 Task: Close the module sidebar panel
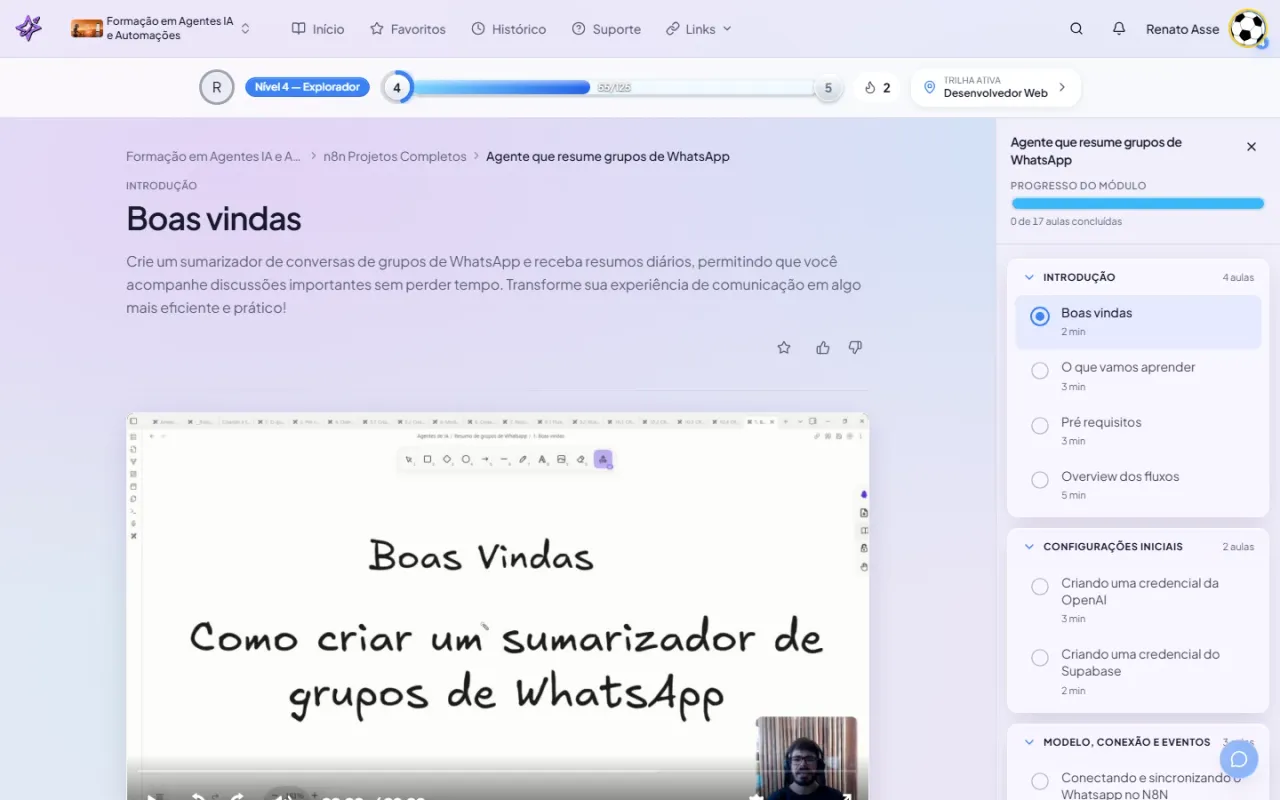[1251, 147]
